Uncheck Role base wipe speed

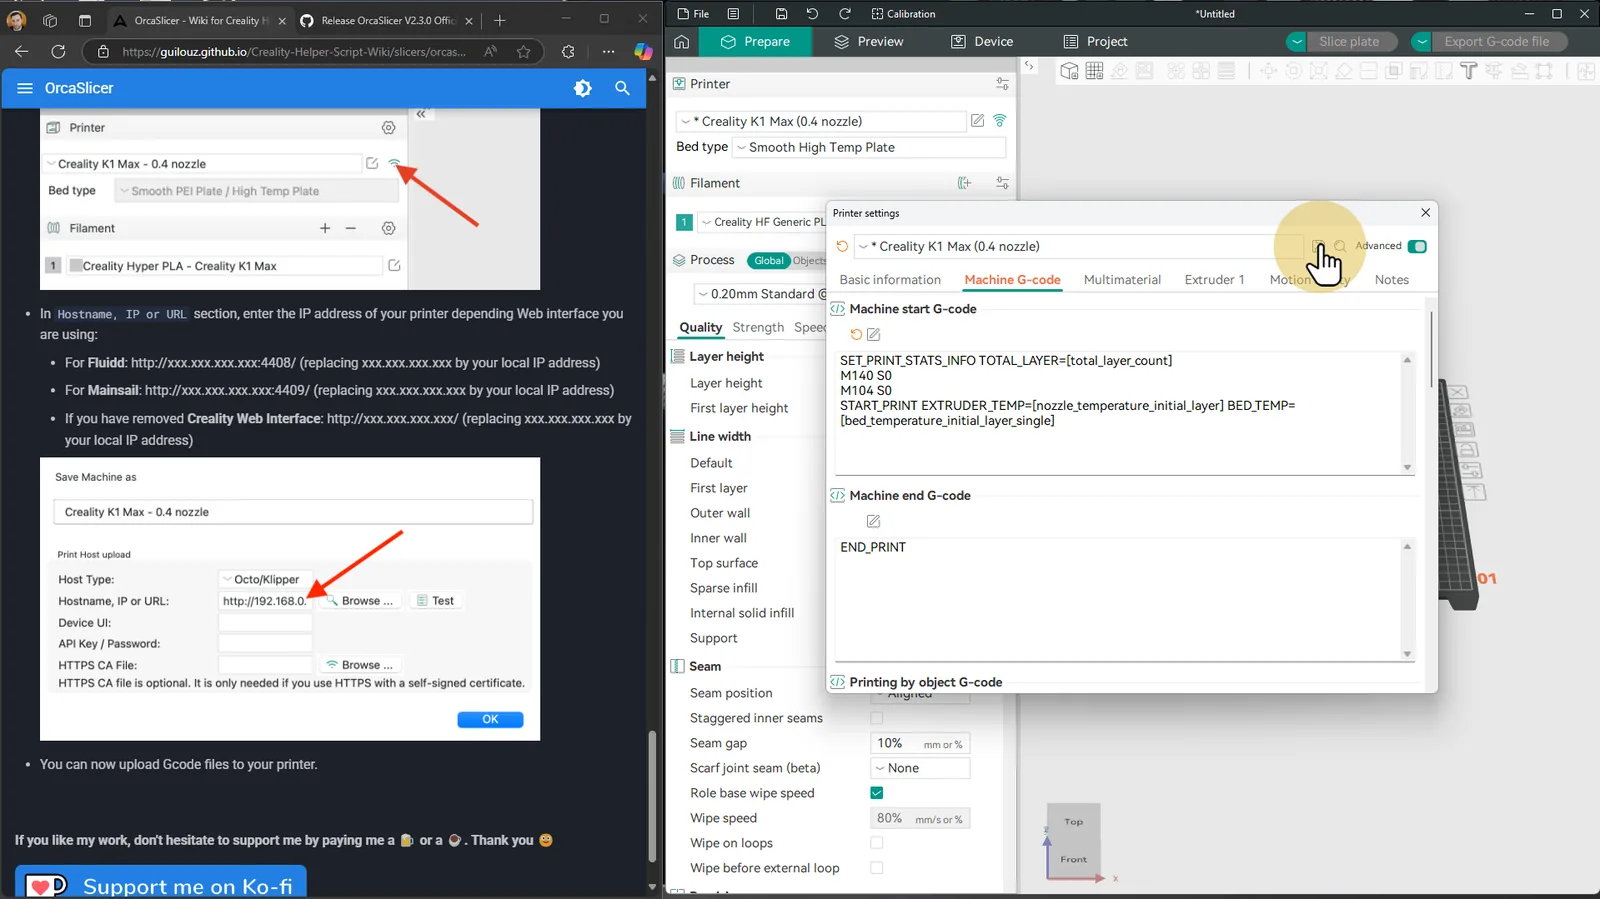[877, 793]
